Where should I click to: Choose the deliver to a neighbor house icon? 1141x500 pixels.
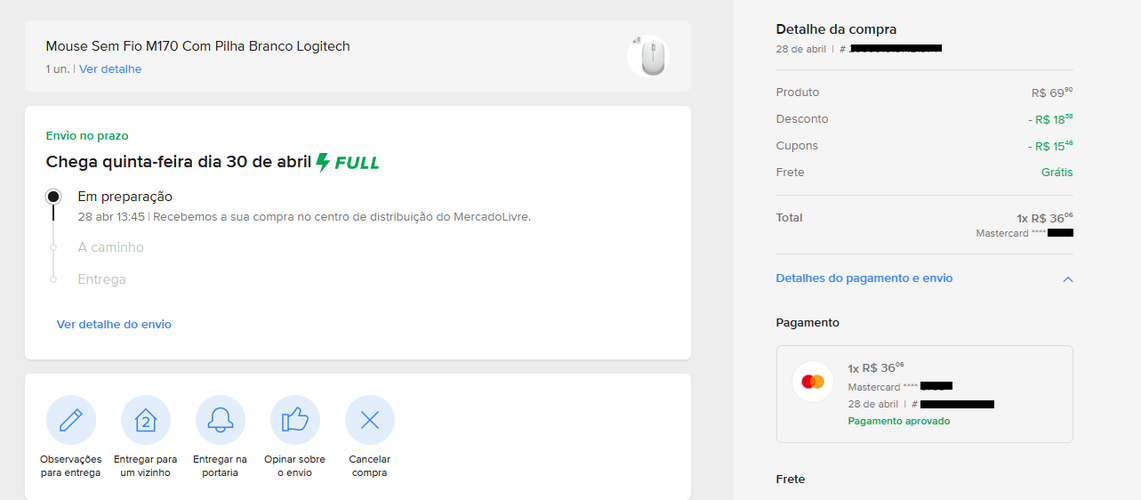coord(146,420)
